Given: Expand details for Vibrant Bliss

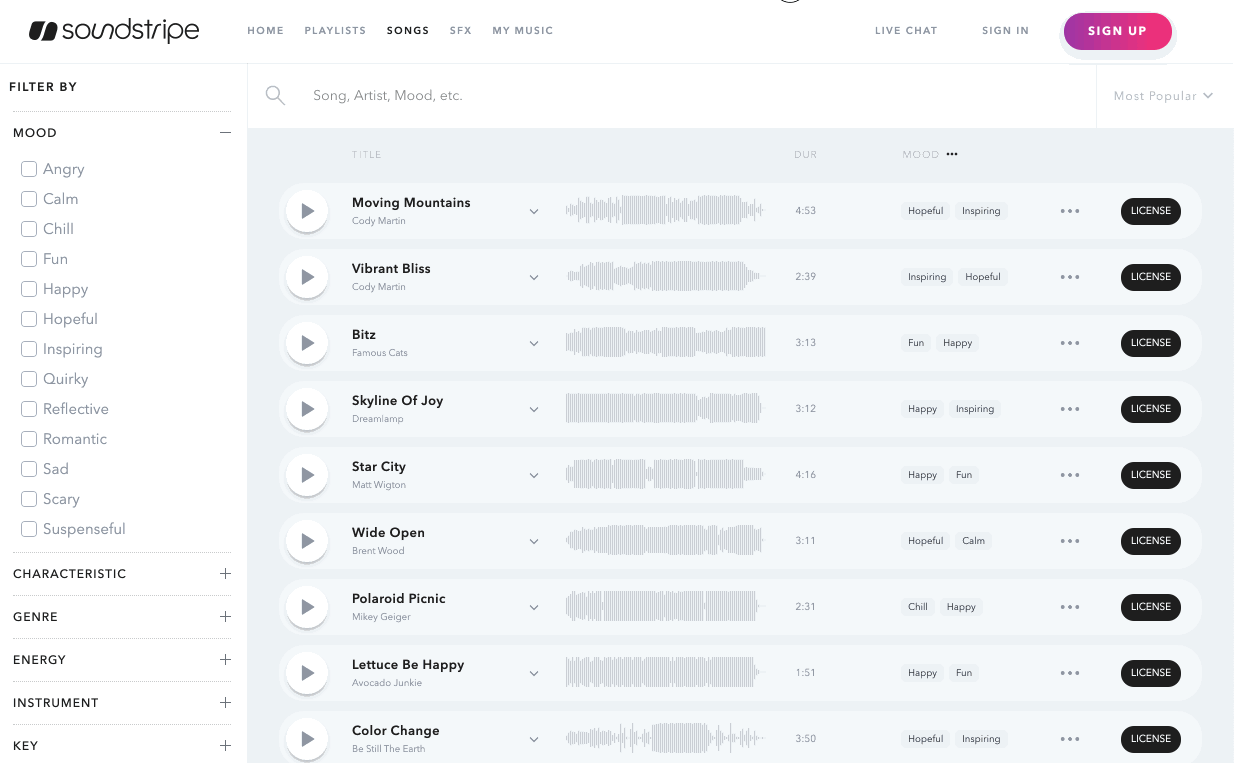Looking at the screenshot, I should coord(533,277).
